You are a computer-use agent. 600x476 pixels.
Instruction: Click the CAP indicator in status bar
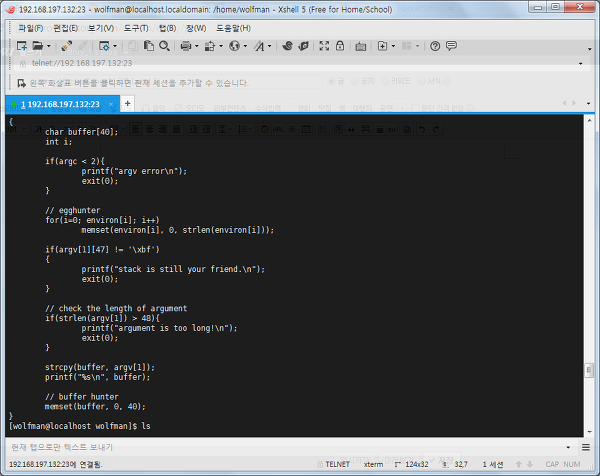tap(552, 464)
